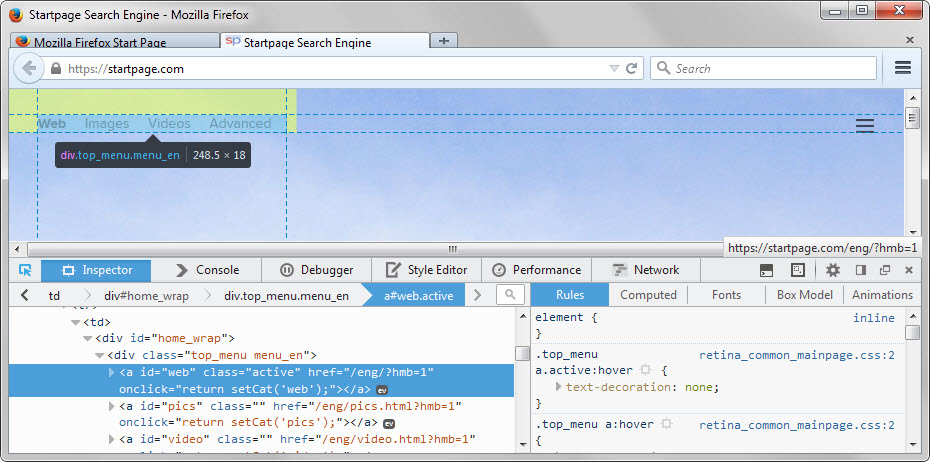Image resolution: width=930 pixels, height=462 pixels.
Task: Open retina_common_mainpage.css:2 link for a.active:hover rule
Action: pos(797,356)
